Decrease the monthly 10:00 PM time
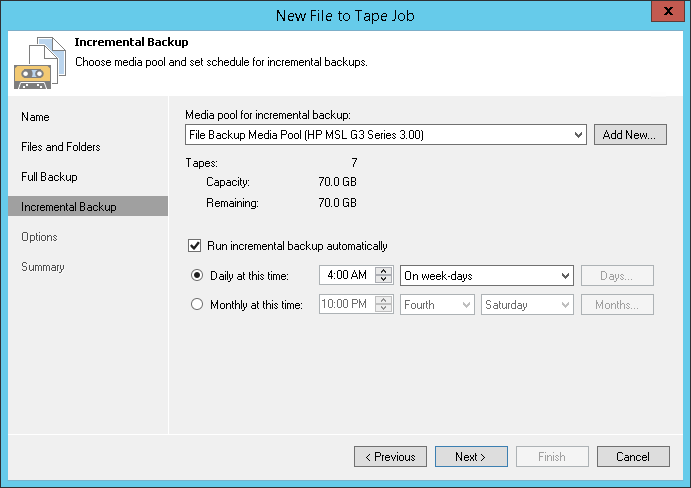The height and width of the screenshot is (488, 691). [384, 309]
